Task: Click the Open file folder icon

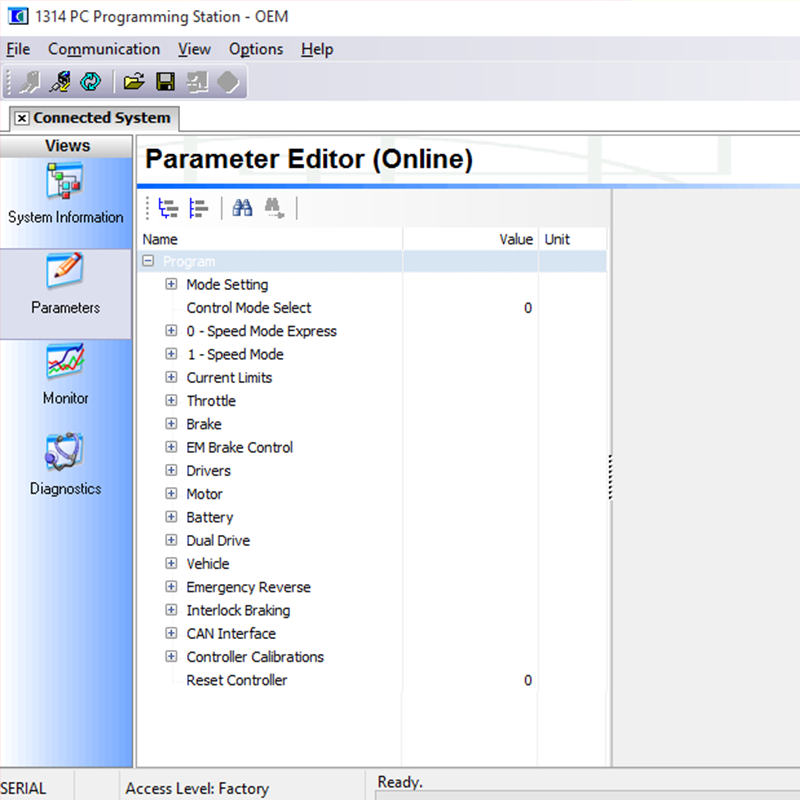Action: tap(134, 82)
